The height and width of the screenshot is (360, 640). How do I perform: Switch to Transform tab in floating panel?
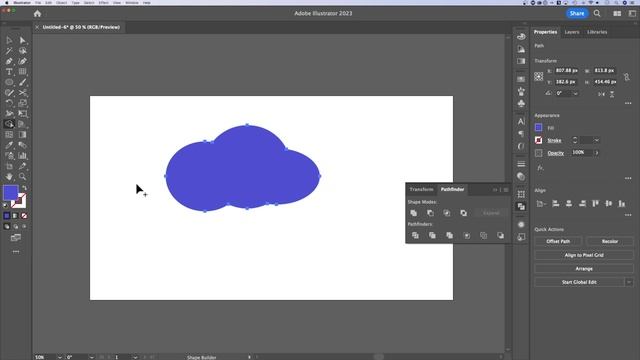[x=421, y=189]
